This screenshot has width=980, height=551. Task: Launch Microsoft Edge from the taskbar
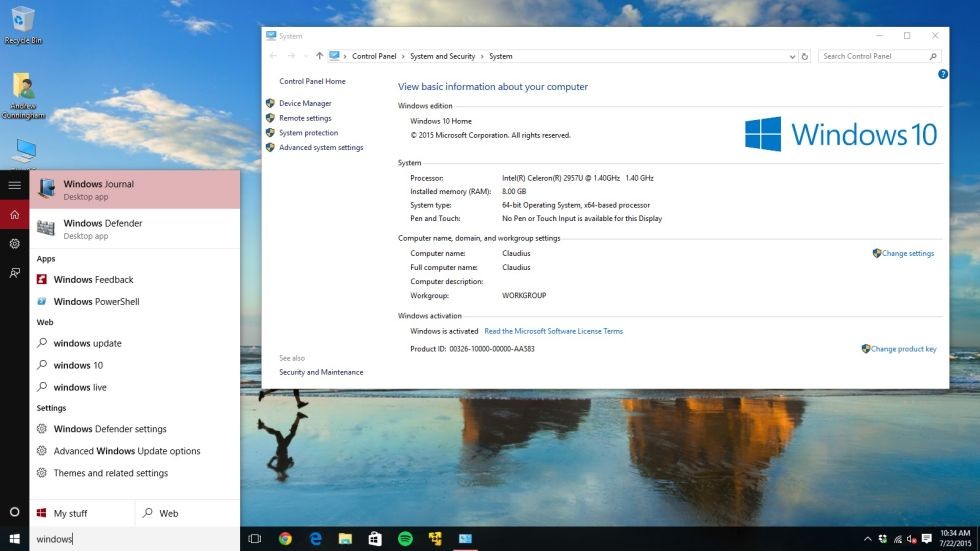click(x=316, y=539)
